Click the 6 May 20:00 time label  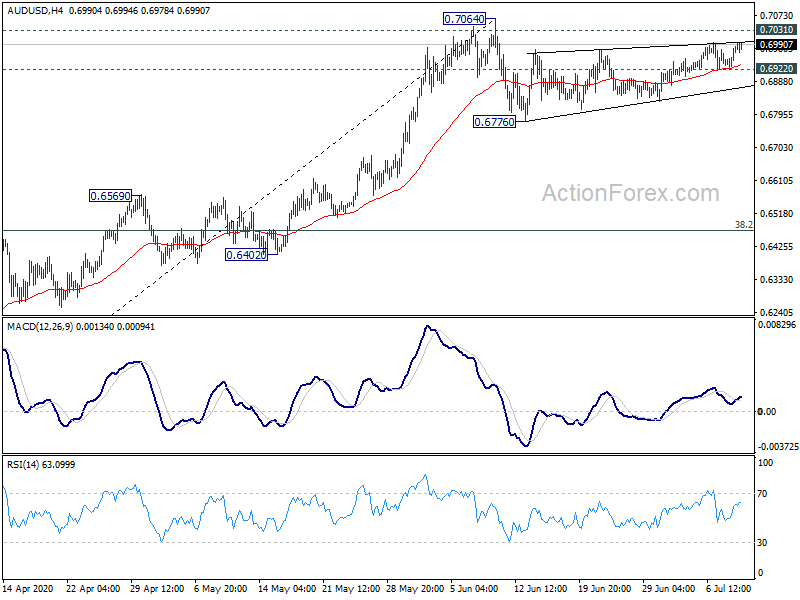pos(221,588)
